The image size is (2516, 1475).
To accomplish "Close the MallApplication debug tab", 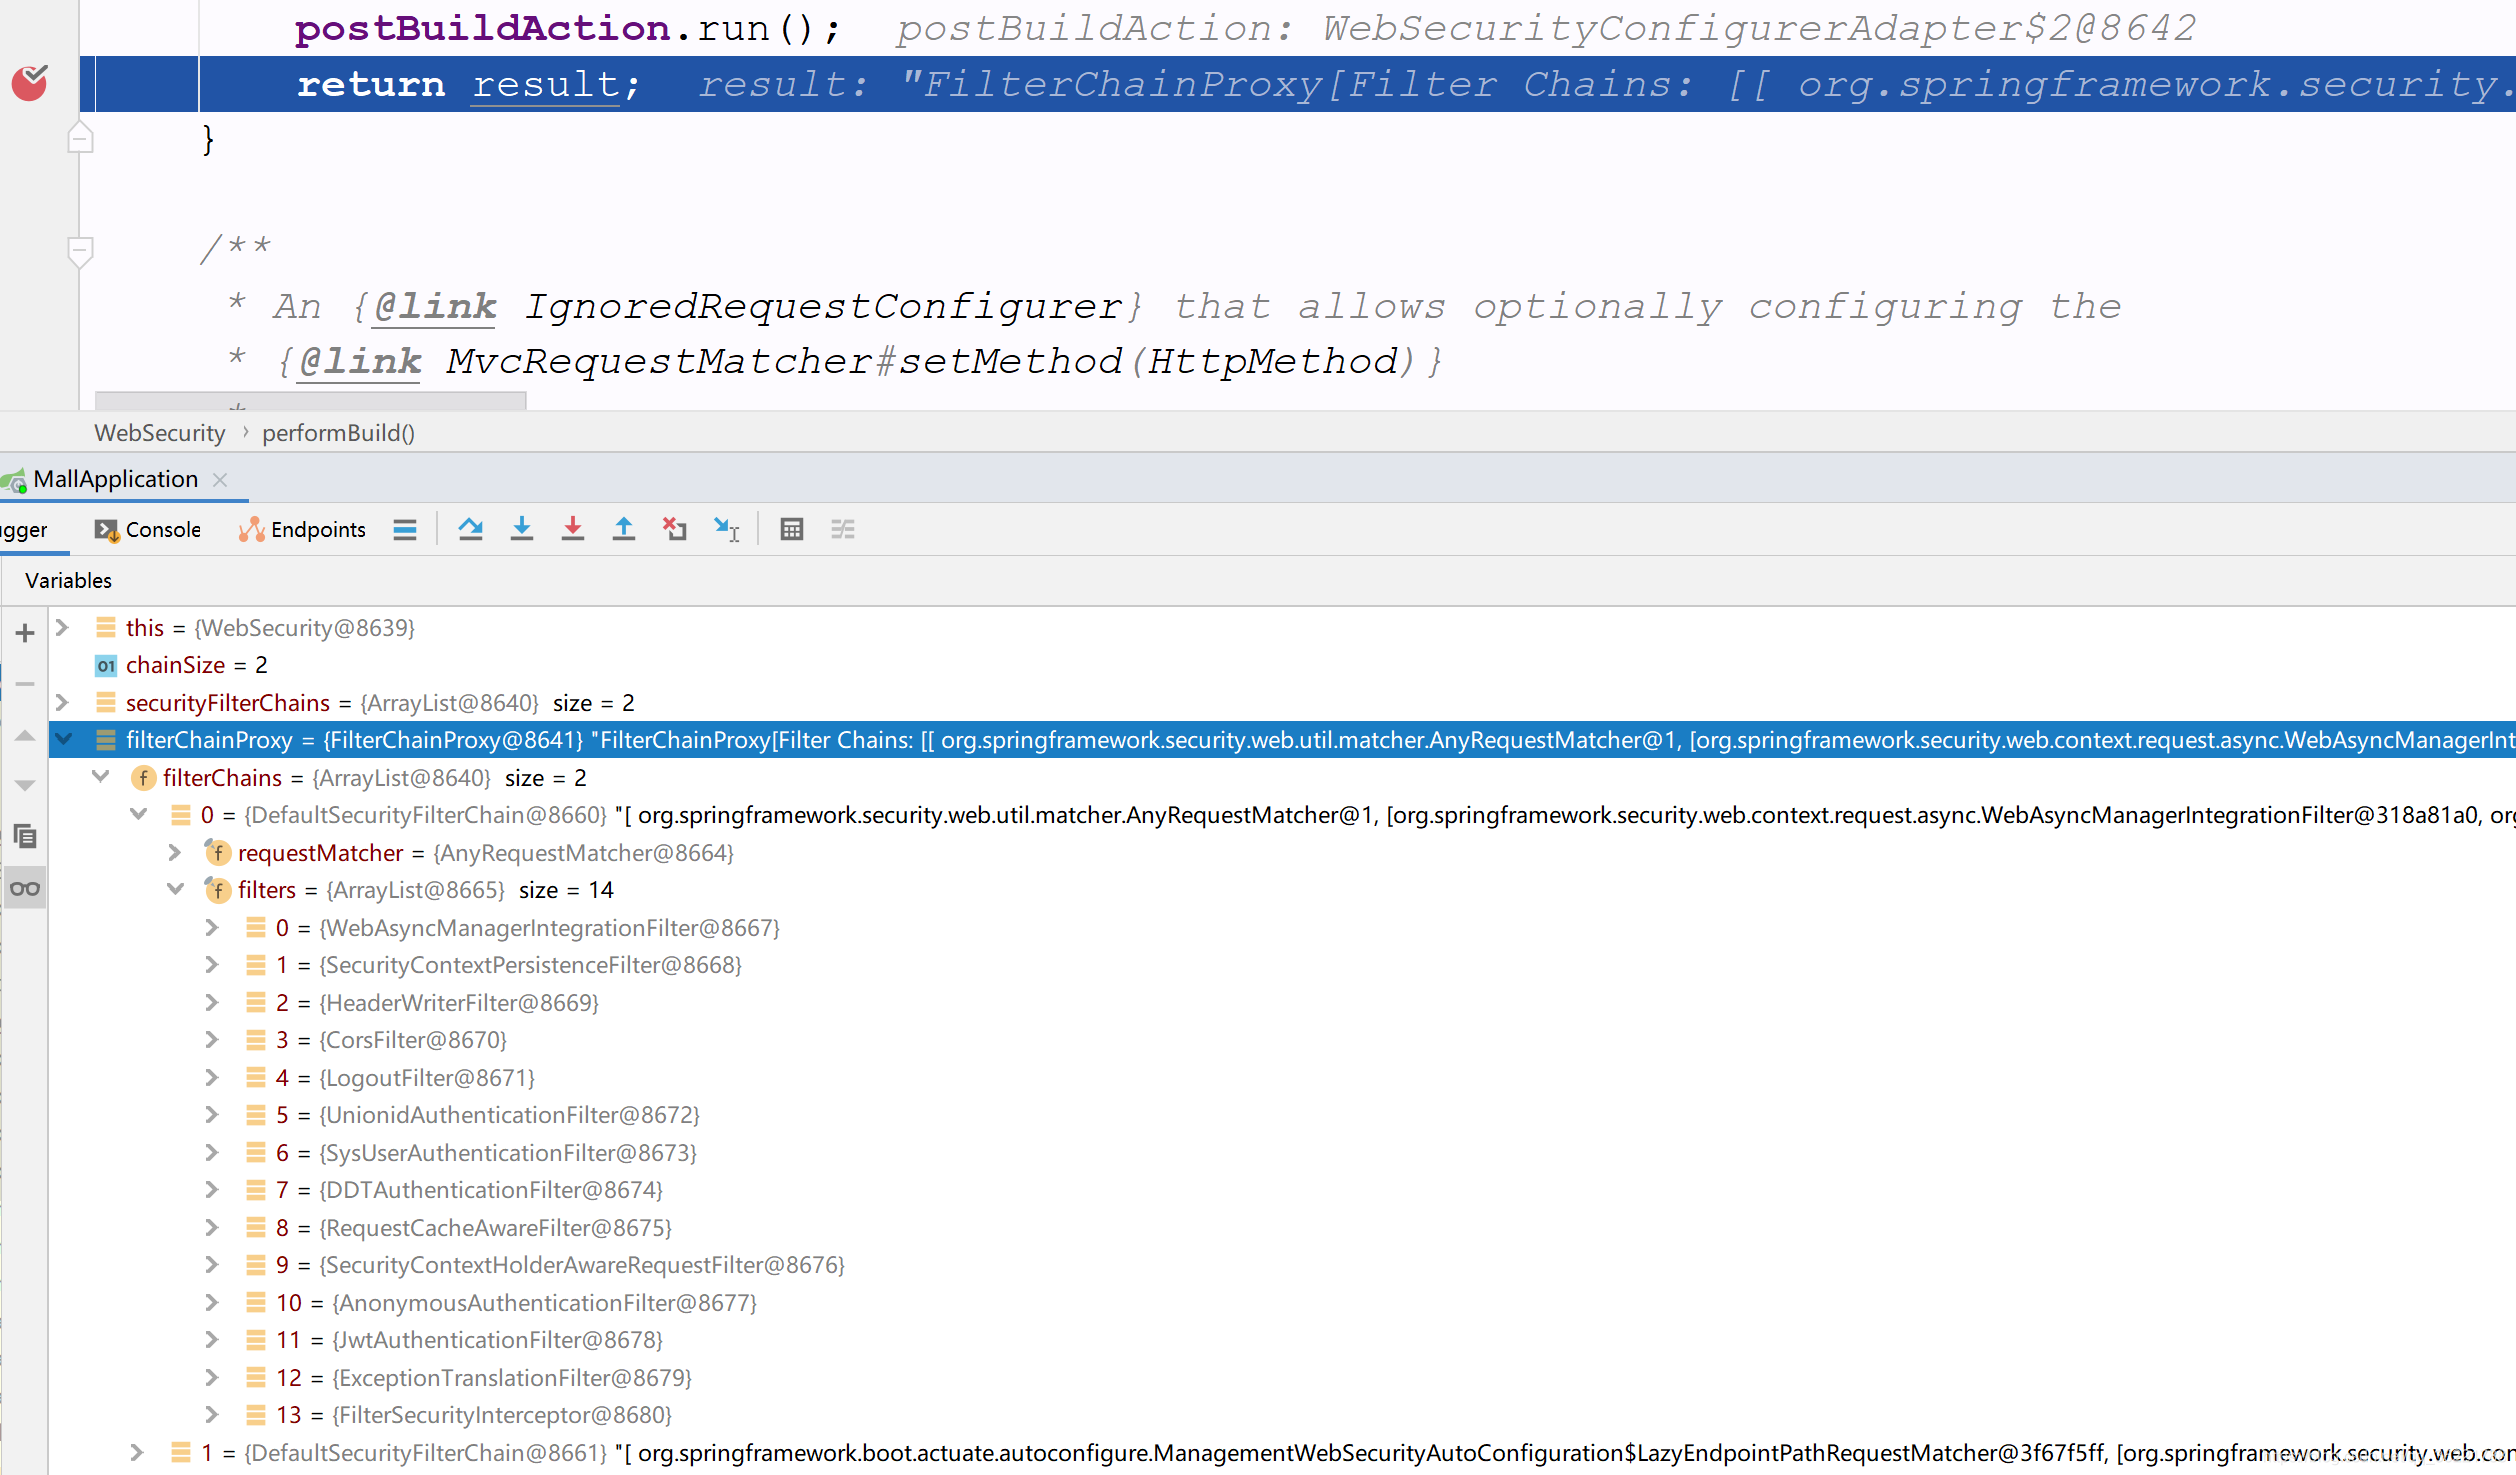I will pos(221,480).
